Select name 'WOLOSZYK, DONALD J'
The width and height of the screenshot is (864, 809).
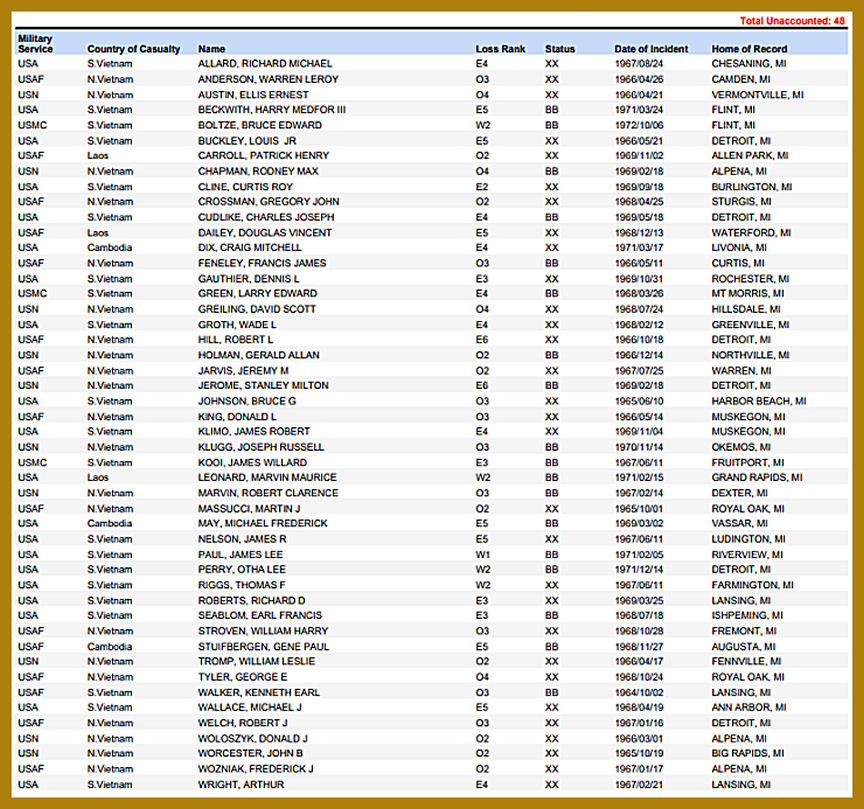[253, 738]
